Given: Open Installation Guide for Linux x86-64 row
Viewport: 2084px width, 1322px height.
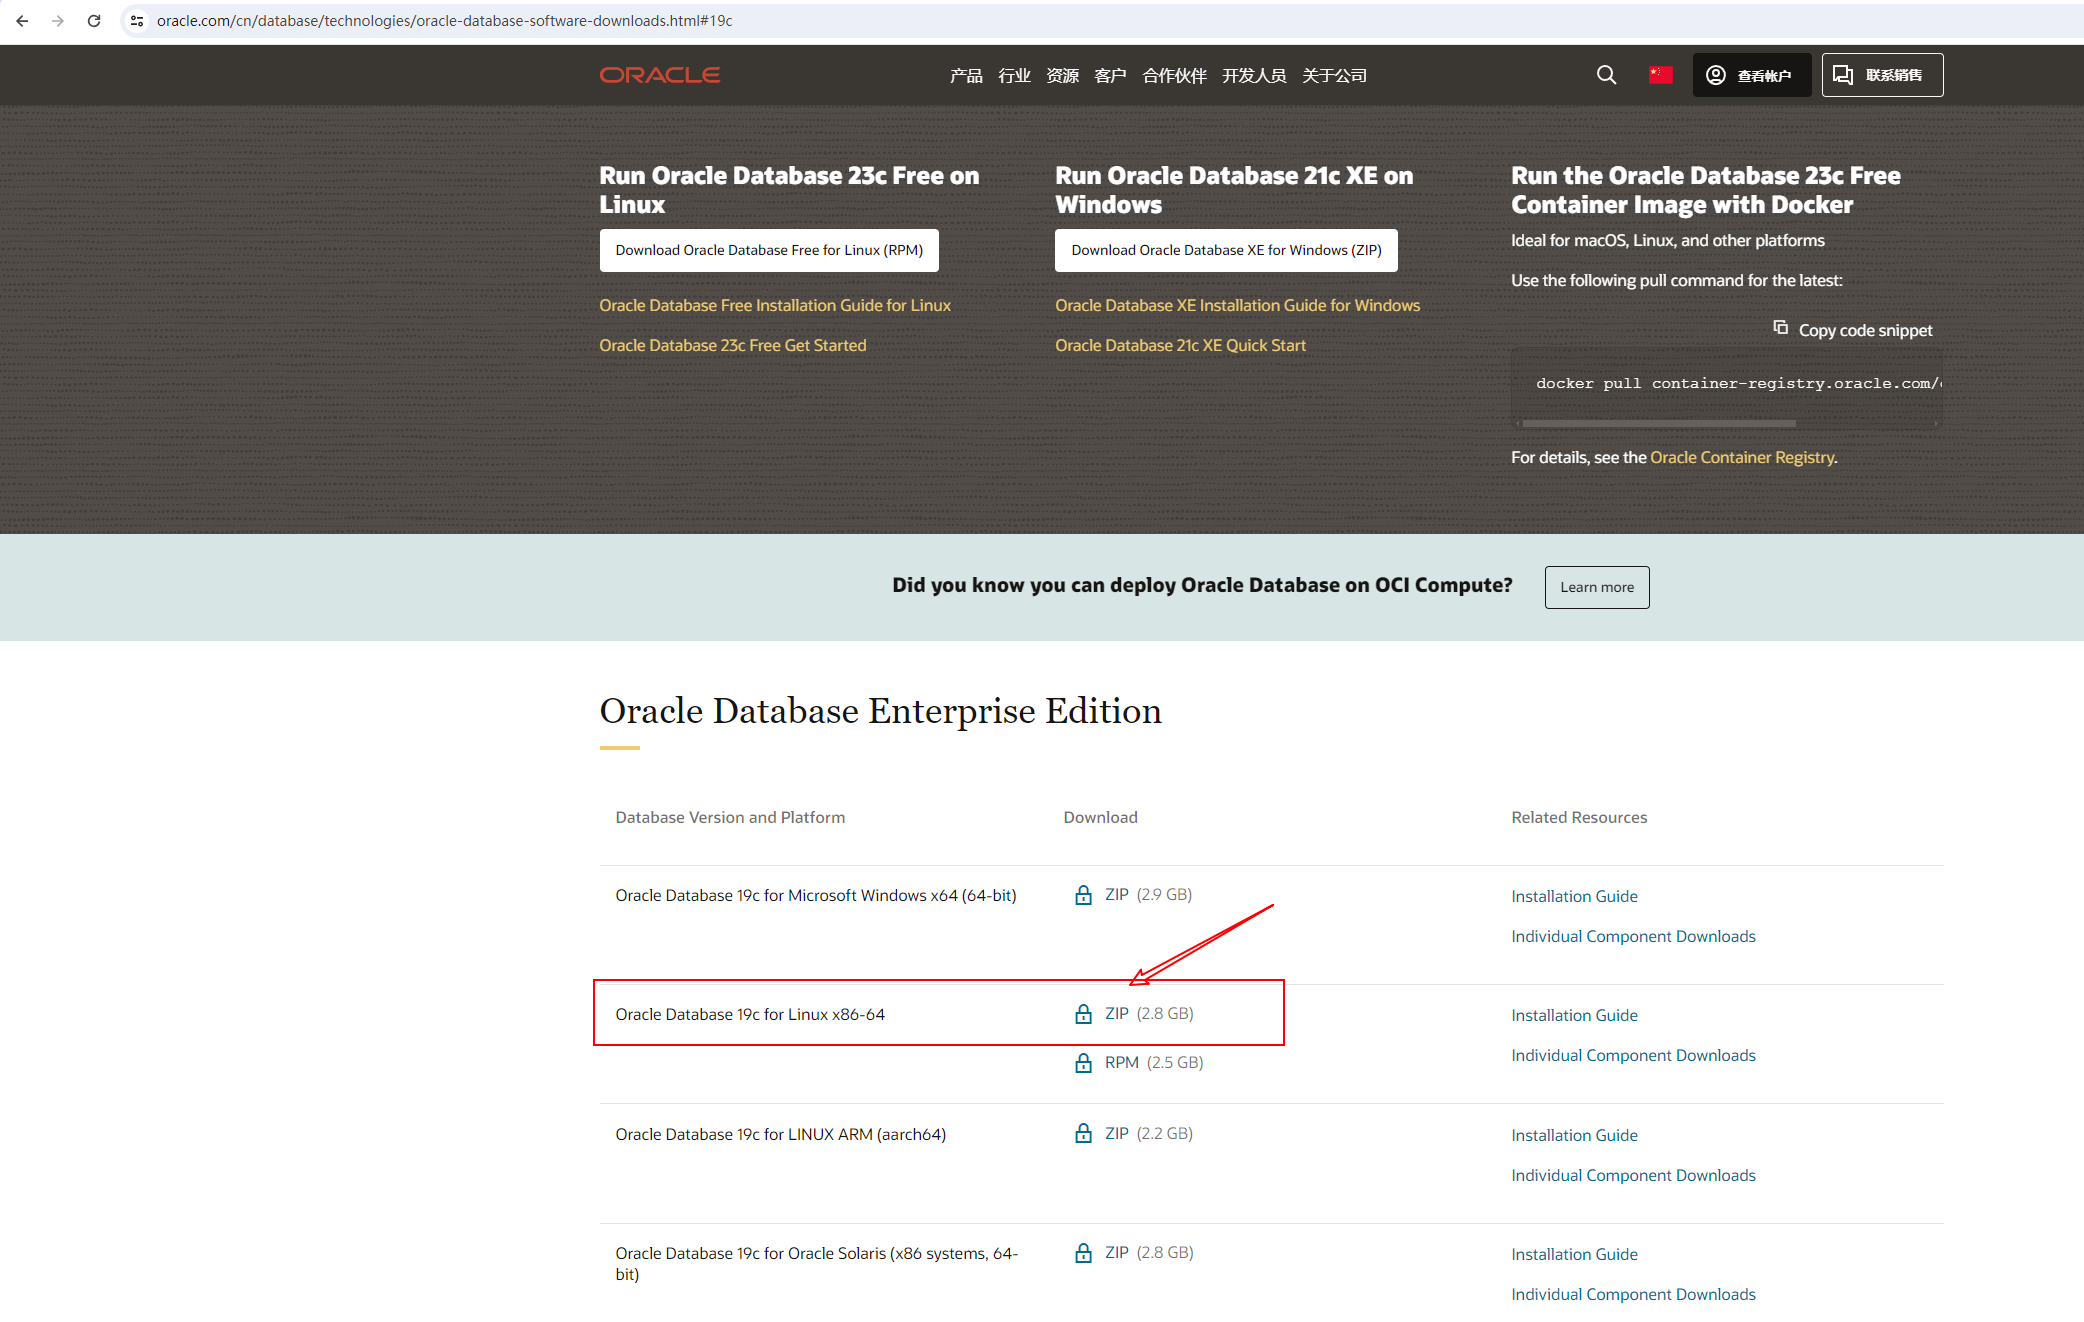Looking at the screenshot, I should click(x=1574, y=1015).
